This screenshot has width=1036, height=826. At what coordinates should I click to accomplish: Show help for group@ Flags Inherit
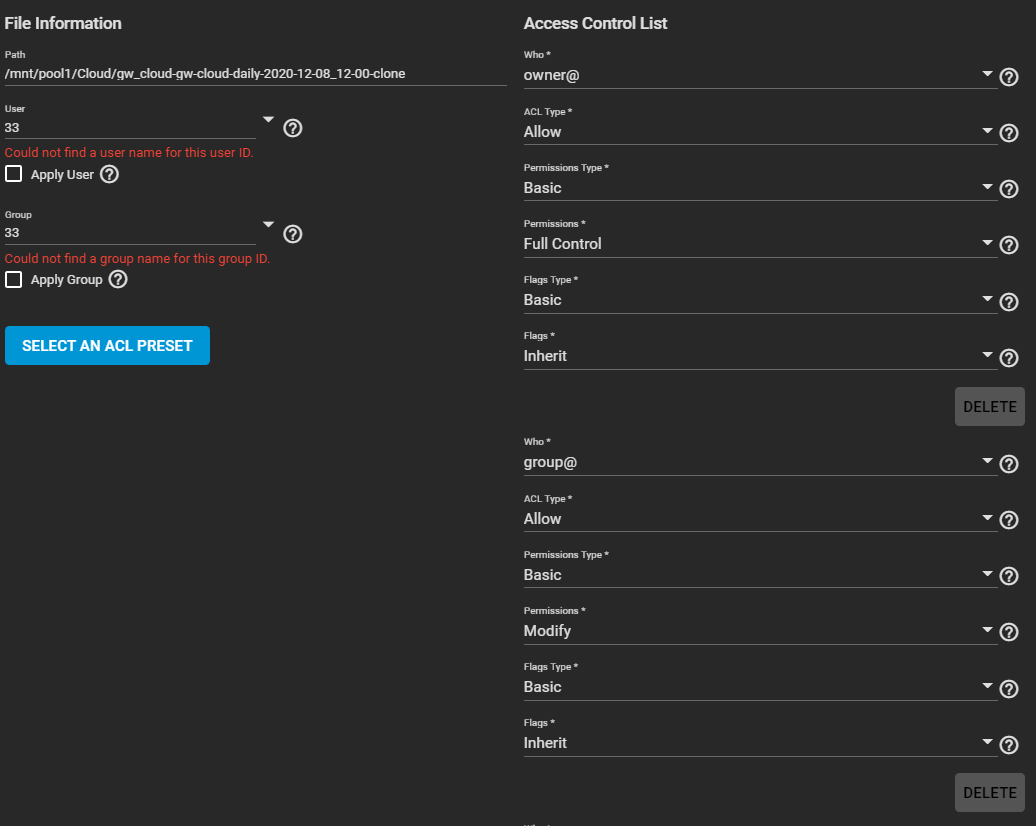tap(1008, 745)
